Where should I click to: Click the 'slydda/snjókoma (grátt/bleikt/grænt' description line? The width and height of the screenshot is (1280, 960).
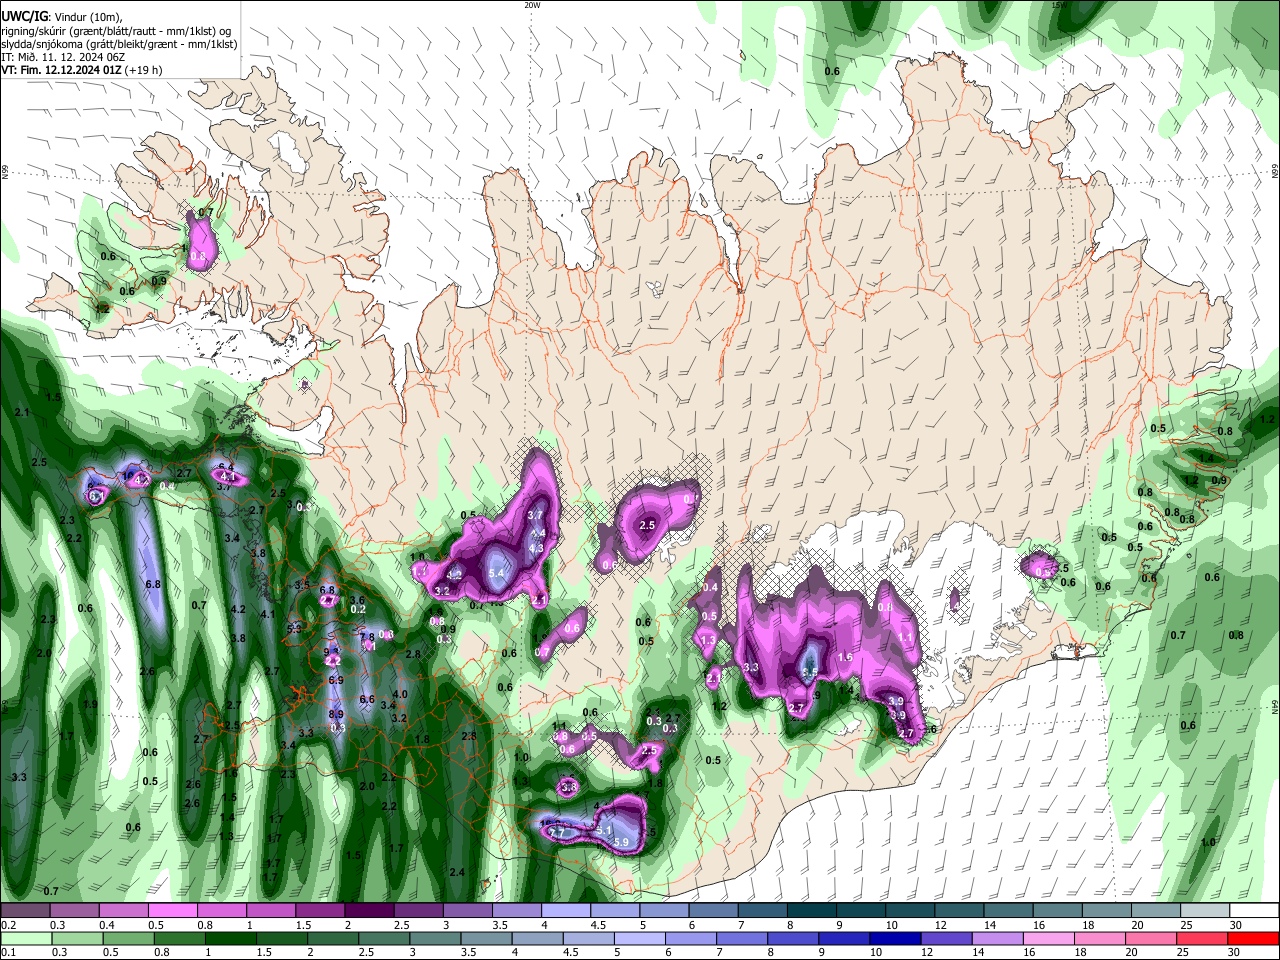(119, 44)
